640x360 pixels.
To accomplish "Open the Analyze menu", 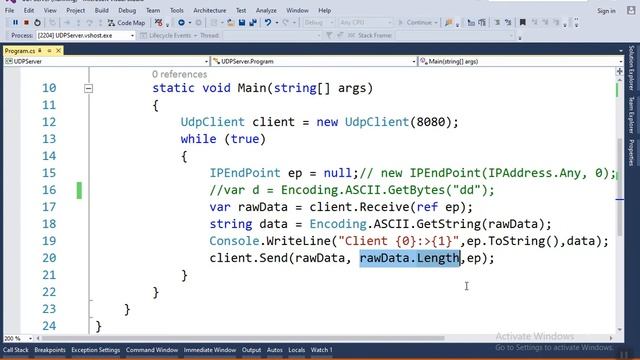I will [266, 11].
